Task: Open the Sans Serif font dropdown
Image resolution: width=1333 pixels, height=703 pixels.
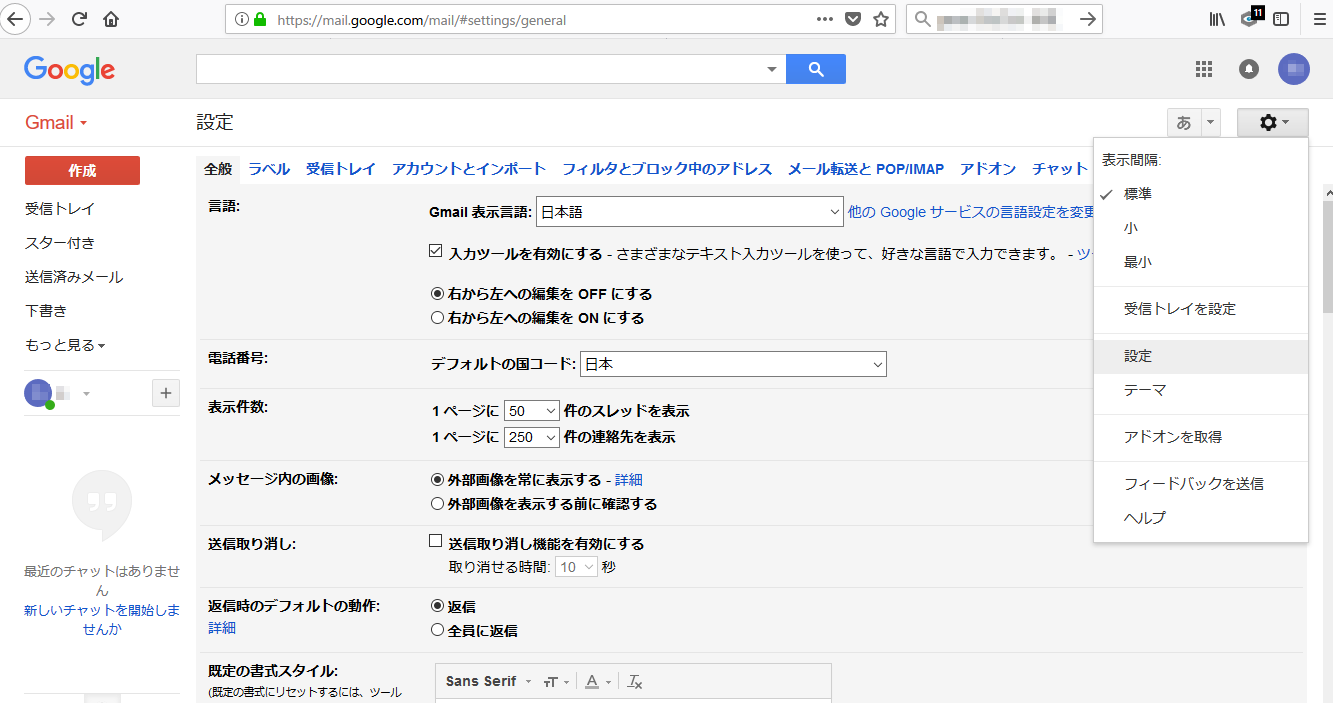Action: click(x=488, y=681)
